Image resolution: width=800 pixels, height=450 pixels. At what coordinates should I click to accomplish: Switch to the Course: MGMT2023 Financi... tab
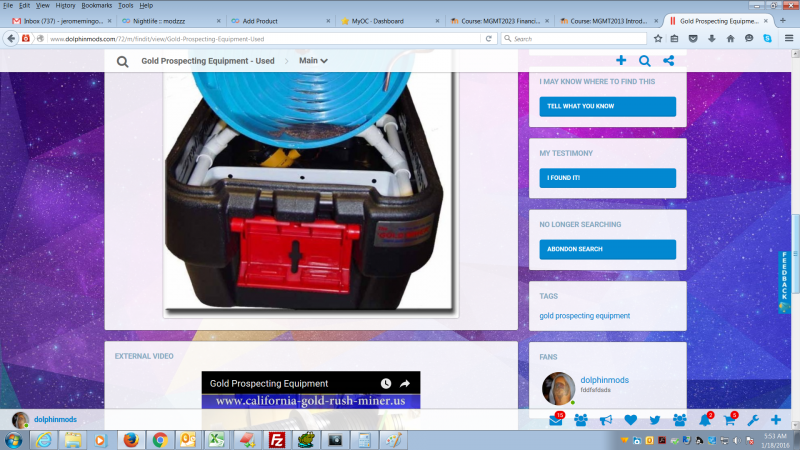498,21
